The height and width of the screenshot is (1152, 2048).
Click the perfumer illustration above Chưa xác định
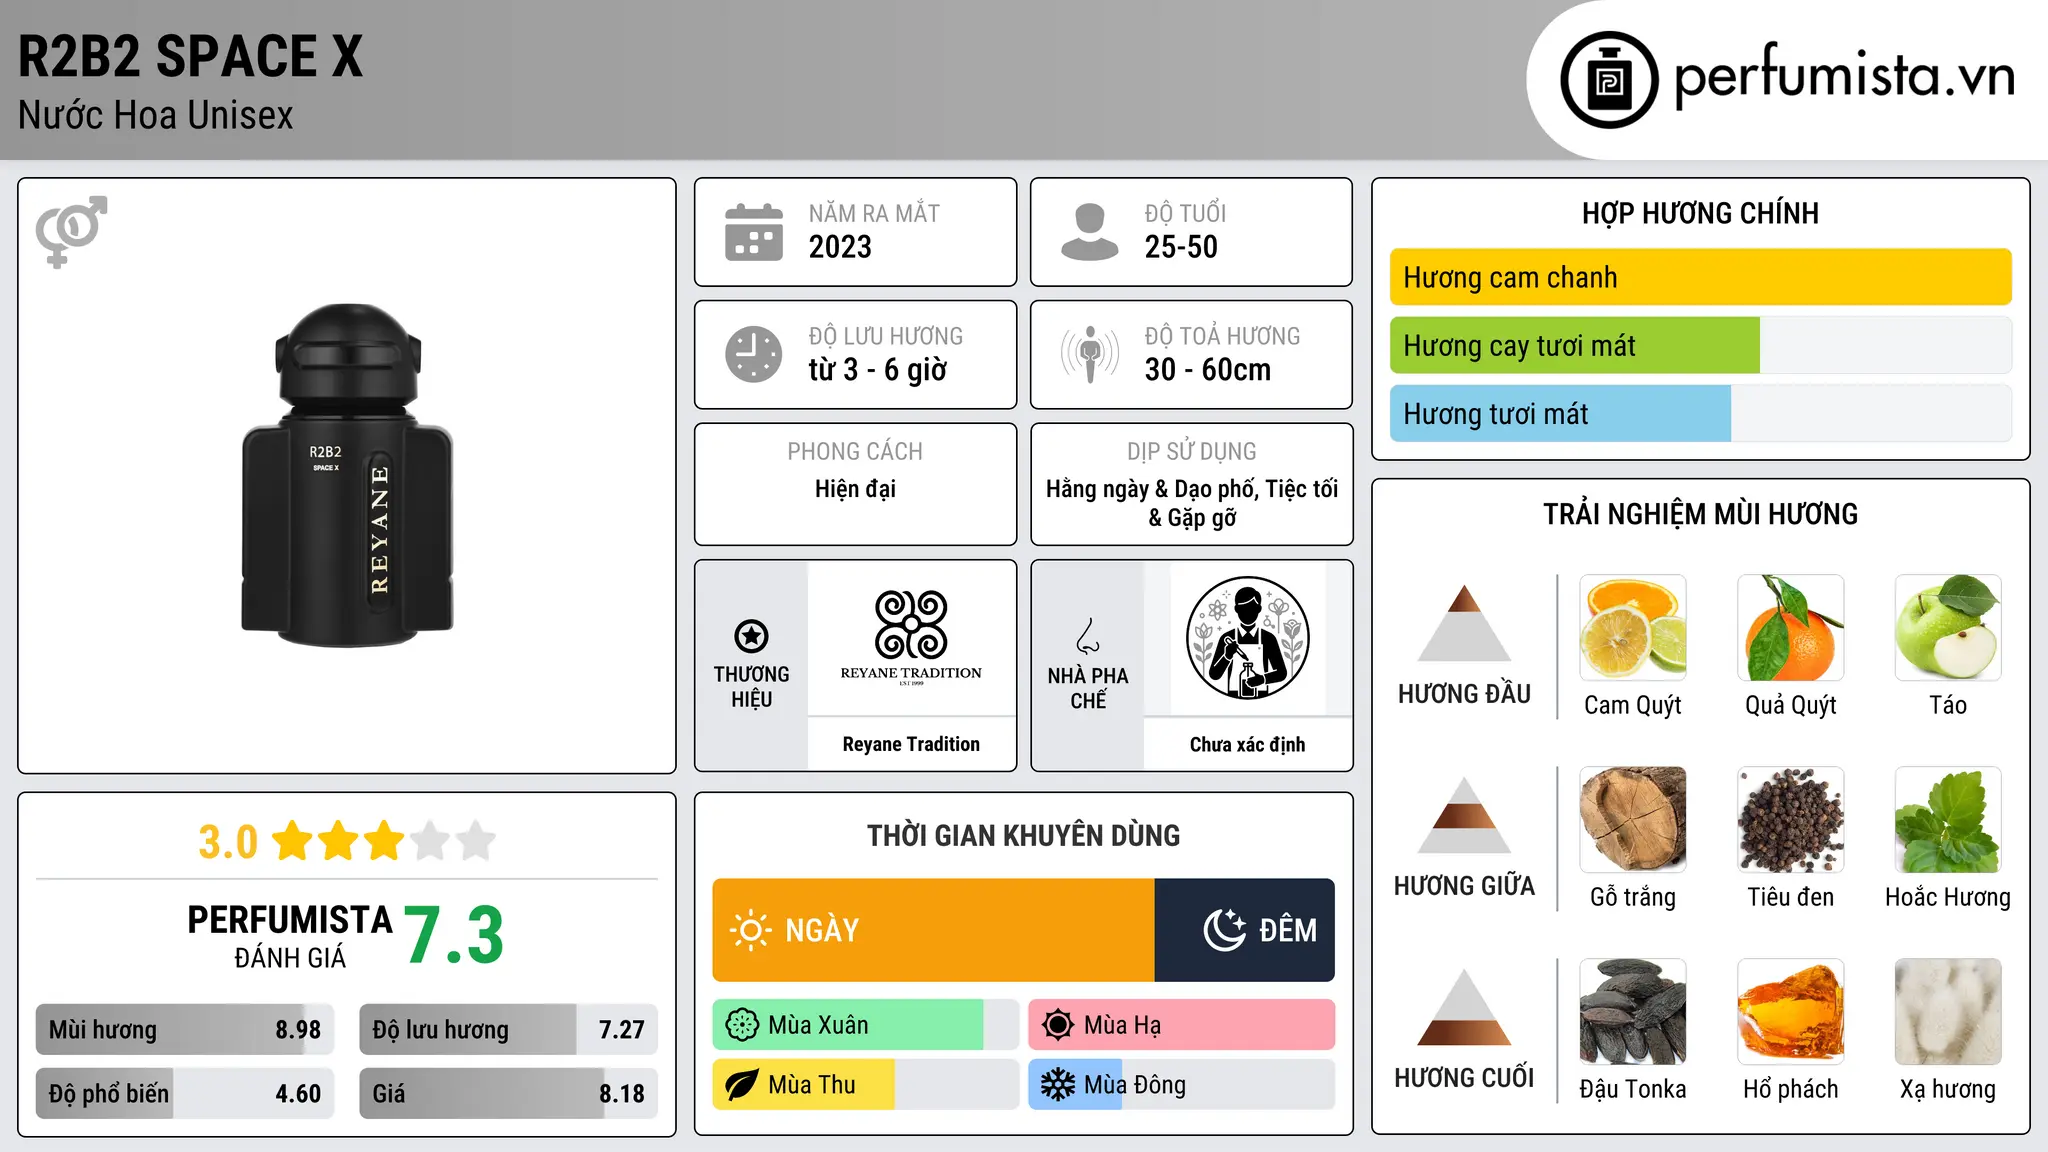pyautogui.click(x=1247, y=638)
